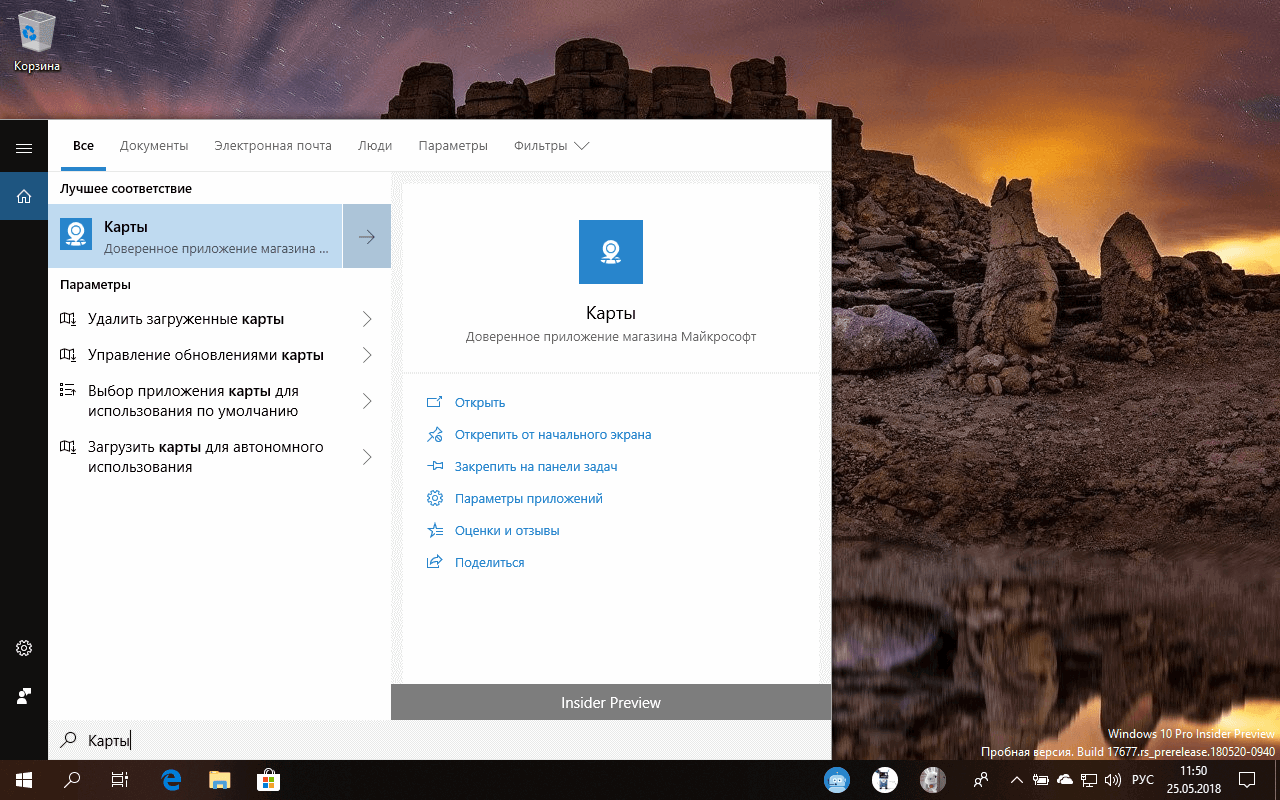
Task: Switch to the Документы tab
Action: pos(154,145)
